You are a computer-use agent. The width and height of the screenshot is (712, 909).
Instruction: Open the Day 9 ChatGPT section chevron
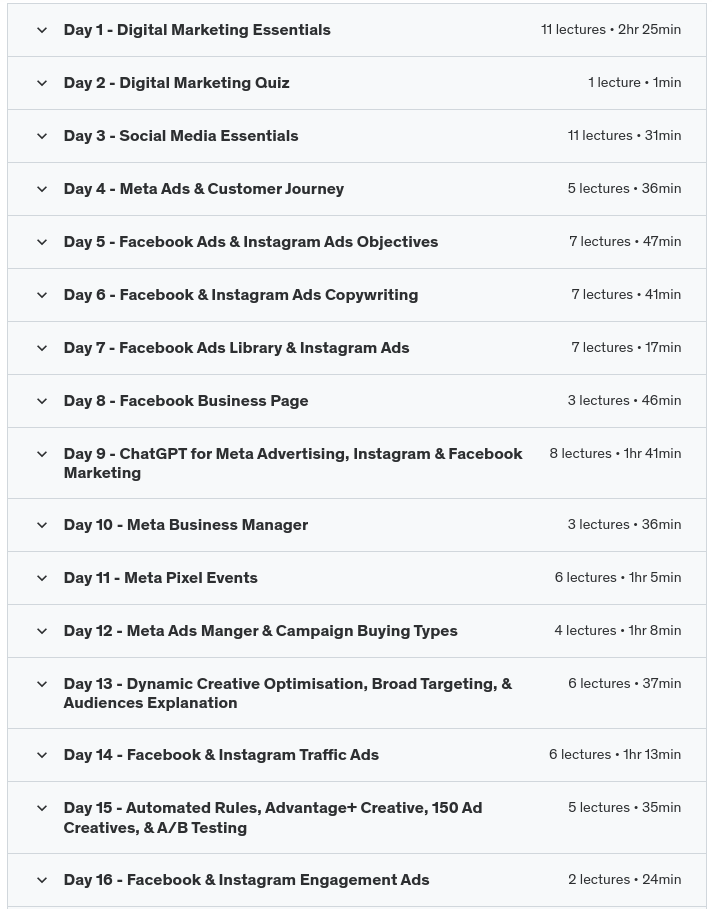42,454
